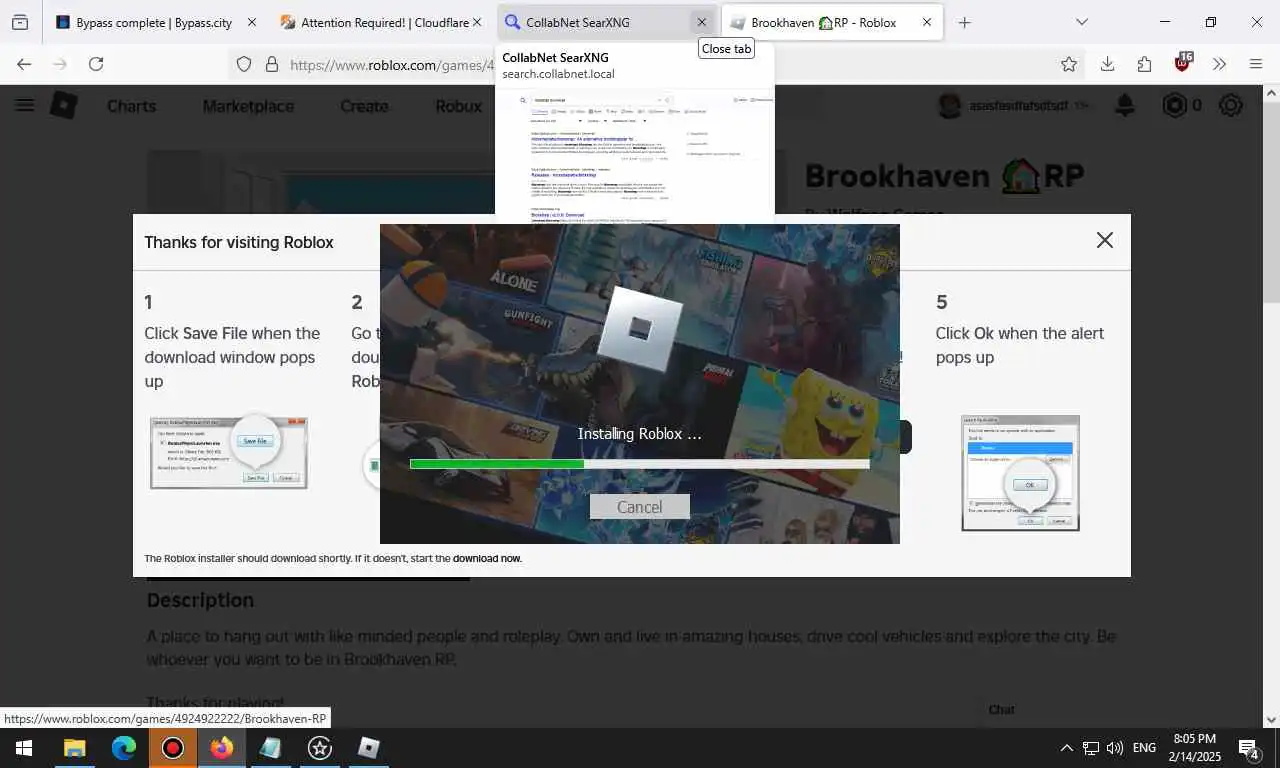Click the Roblox logo home icon

point(64,105)
